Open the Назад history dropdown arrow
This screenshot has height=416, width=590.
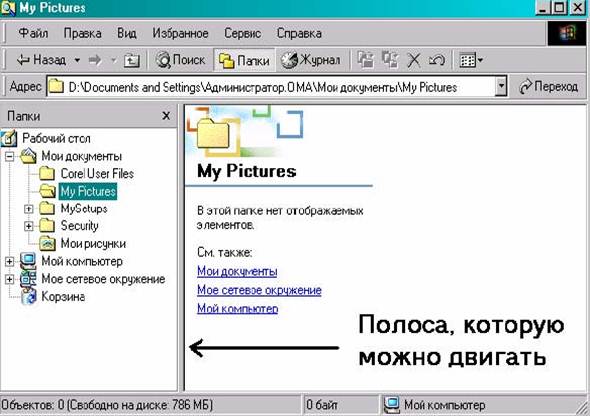[77, 60]
